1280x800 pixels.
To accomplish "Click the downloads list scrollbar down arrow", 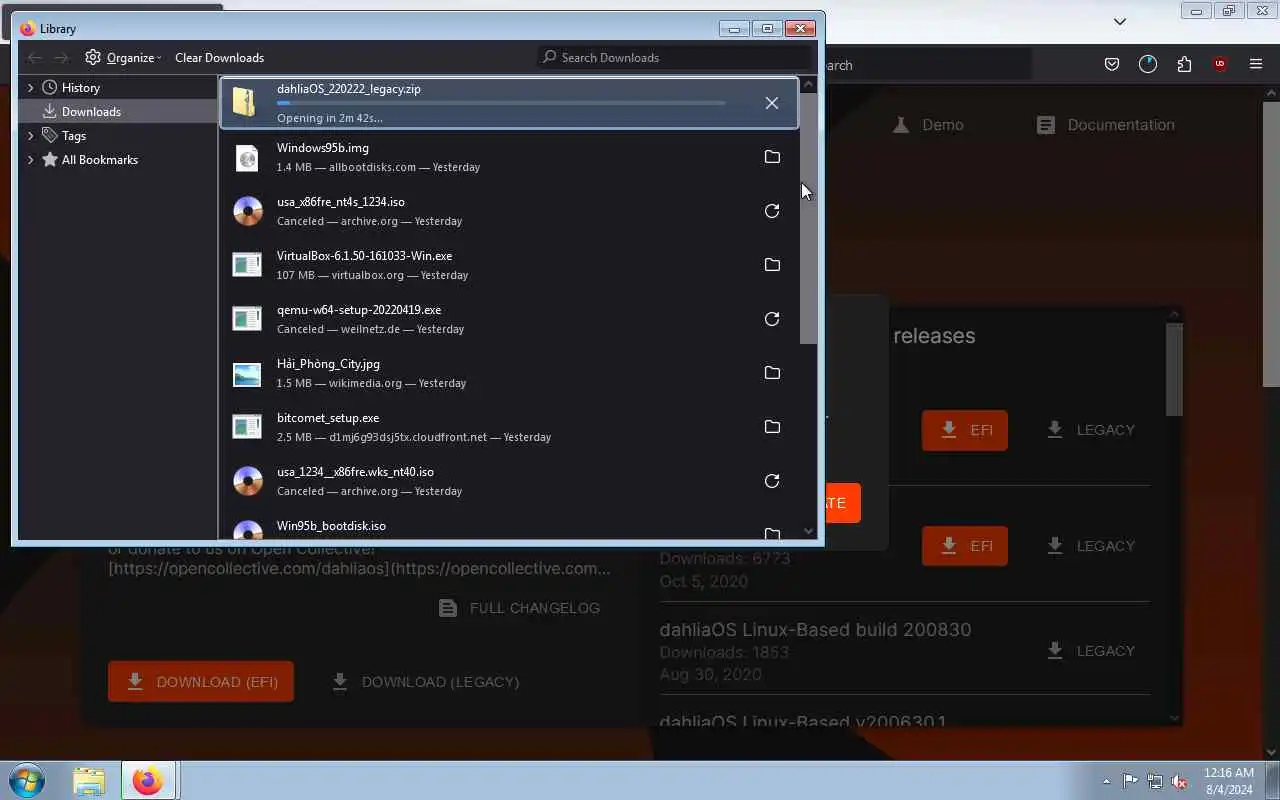I will coord(809,532).
